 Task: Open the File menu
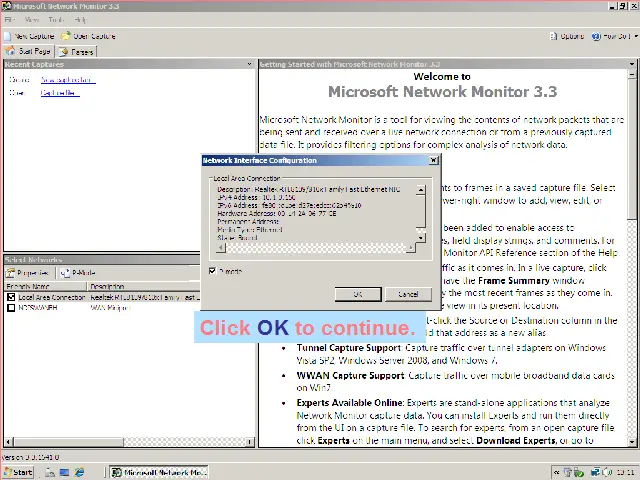point(9,20)
